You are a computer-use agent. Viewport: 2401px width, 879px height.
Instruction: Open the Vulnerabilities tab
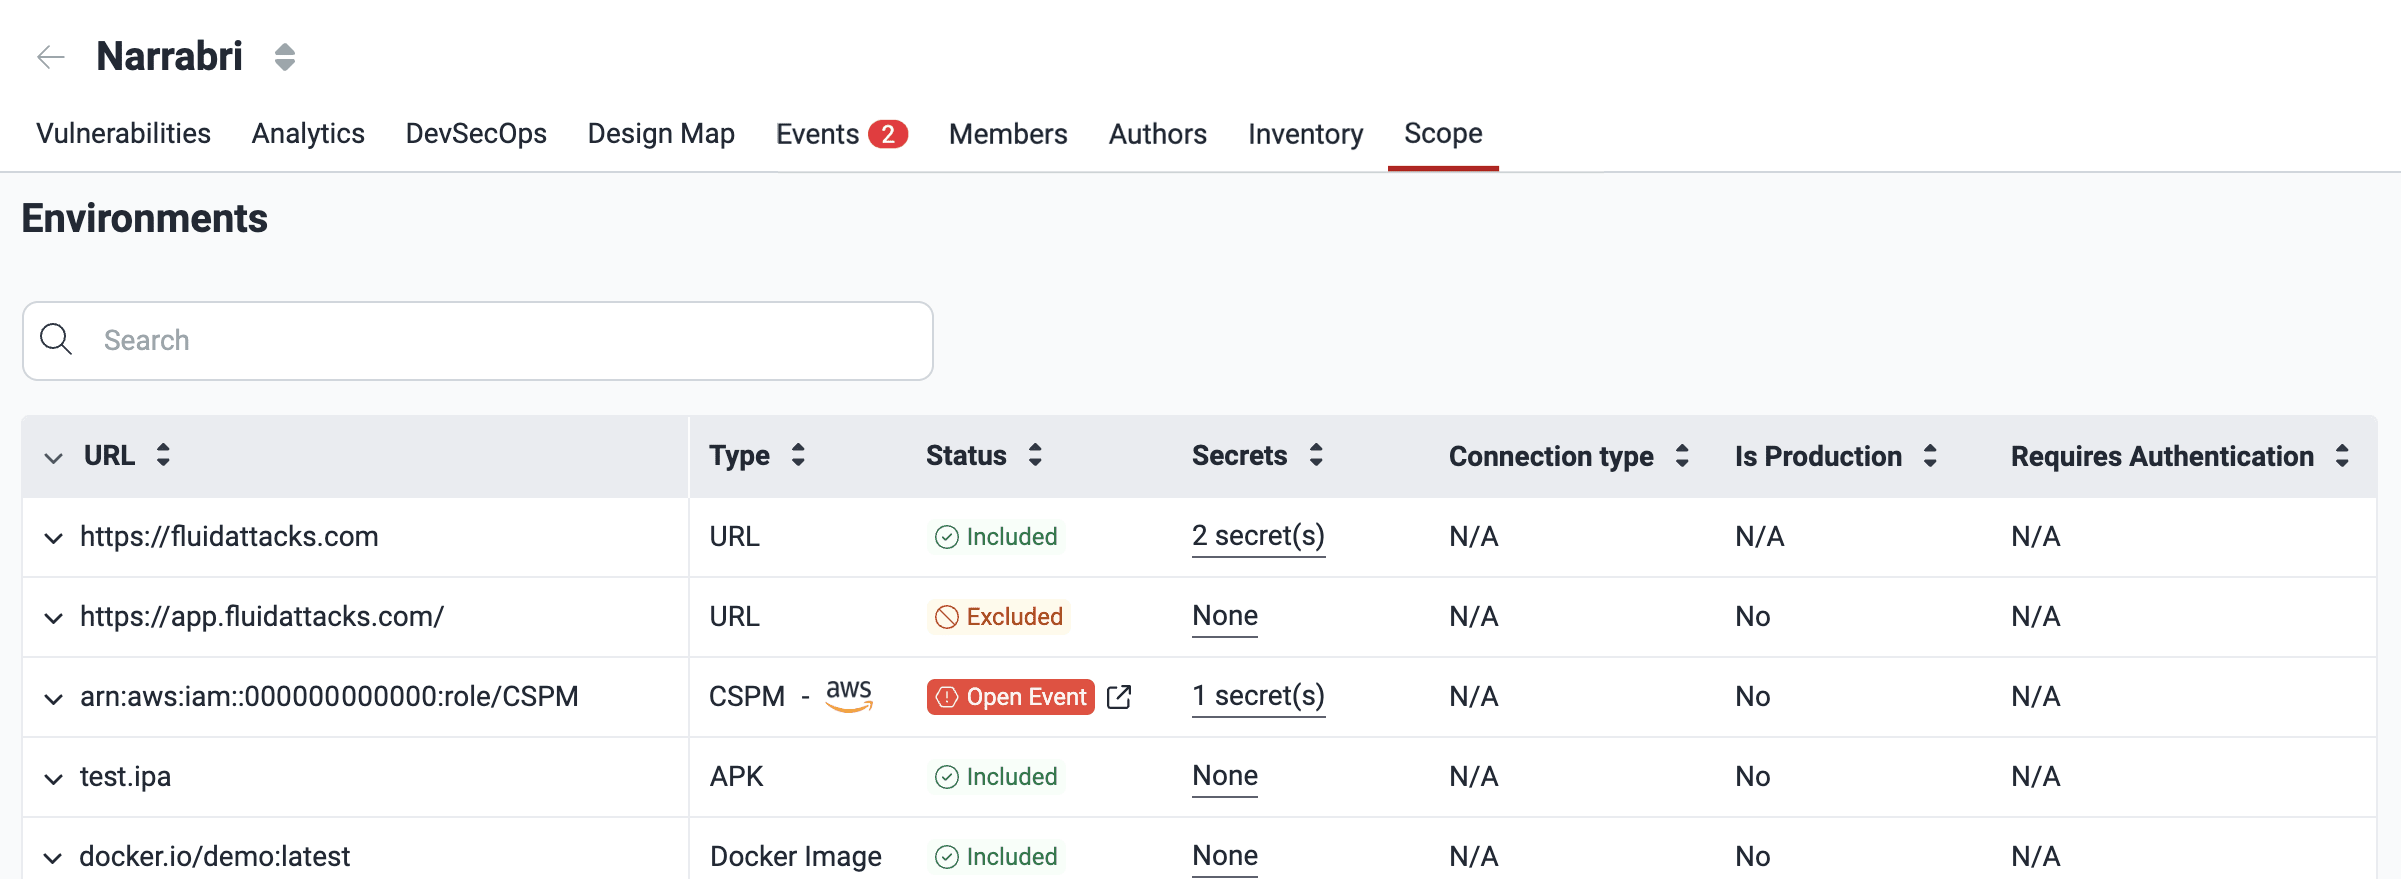click(123, 133)
